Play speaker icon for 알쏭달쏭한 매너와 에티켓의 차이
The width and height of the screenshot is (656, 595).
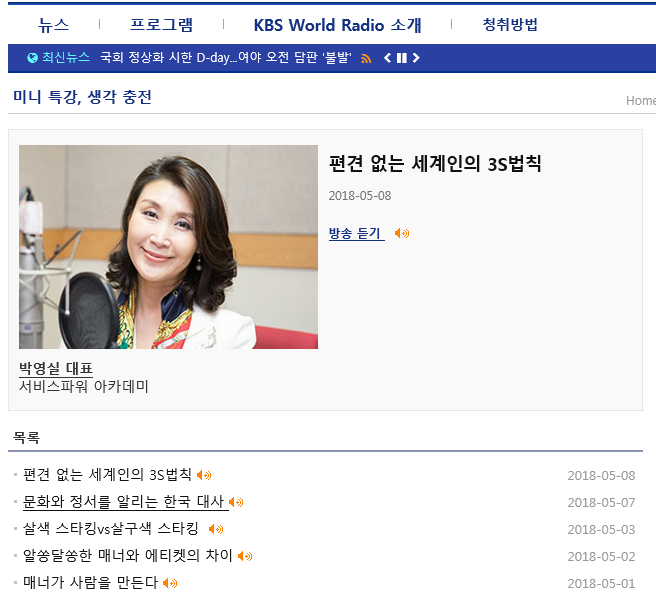point(245,556)
